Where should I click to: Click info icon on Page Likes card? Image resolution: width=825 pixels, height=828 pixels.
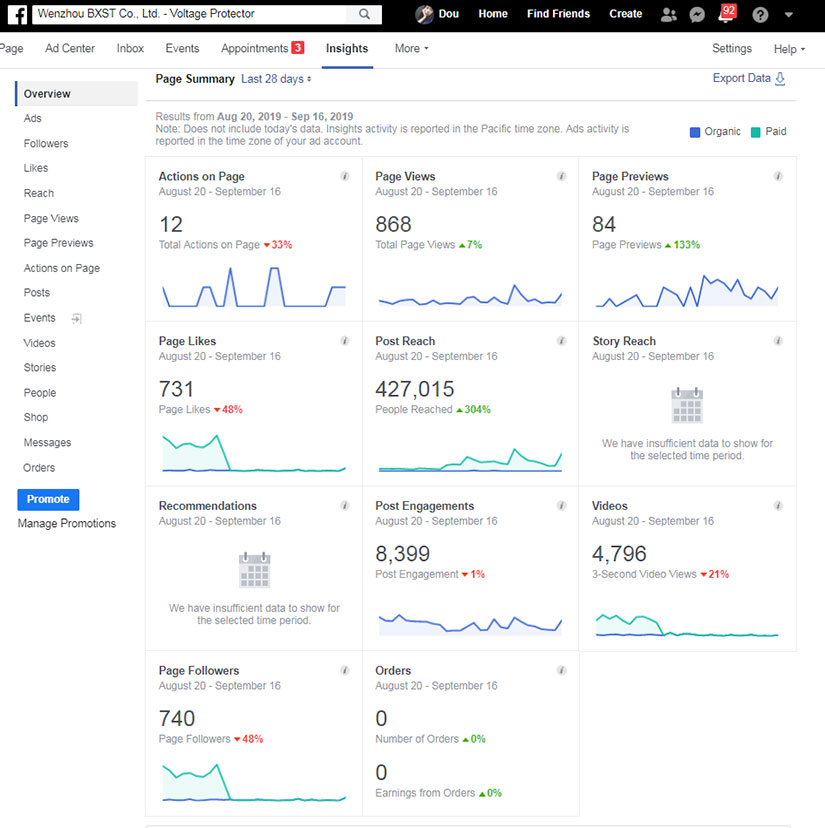click(345, 341)
